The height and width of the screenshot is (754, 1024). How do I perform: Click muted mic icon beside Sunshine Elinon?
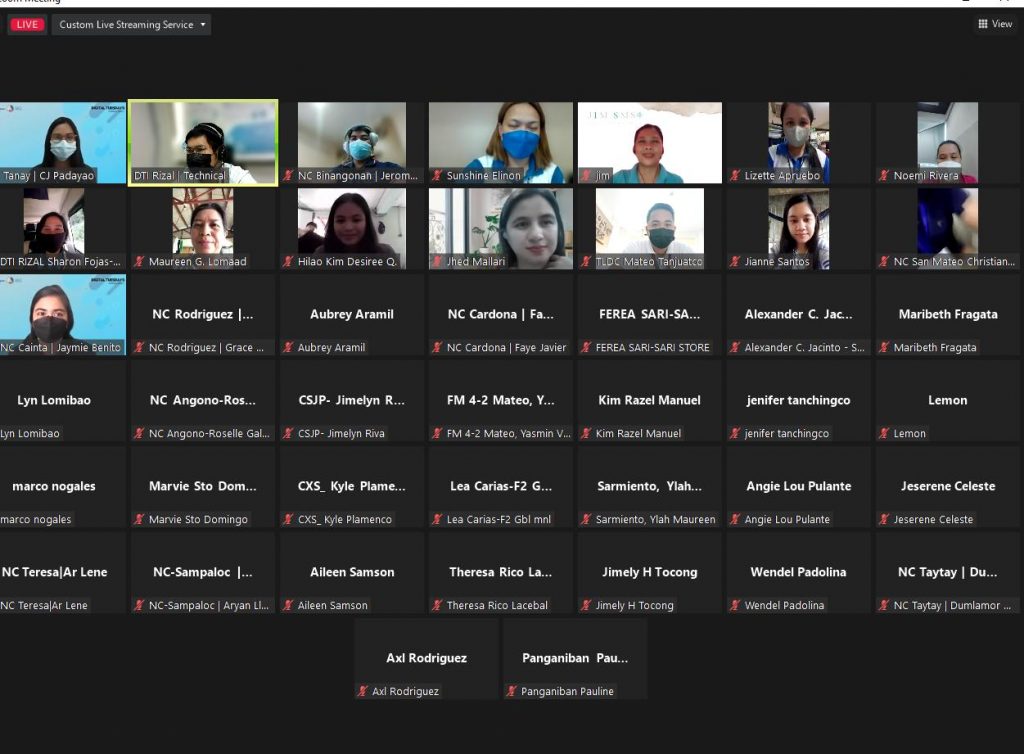pyautogui.click(x=437, y=176)
